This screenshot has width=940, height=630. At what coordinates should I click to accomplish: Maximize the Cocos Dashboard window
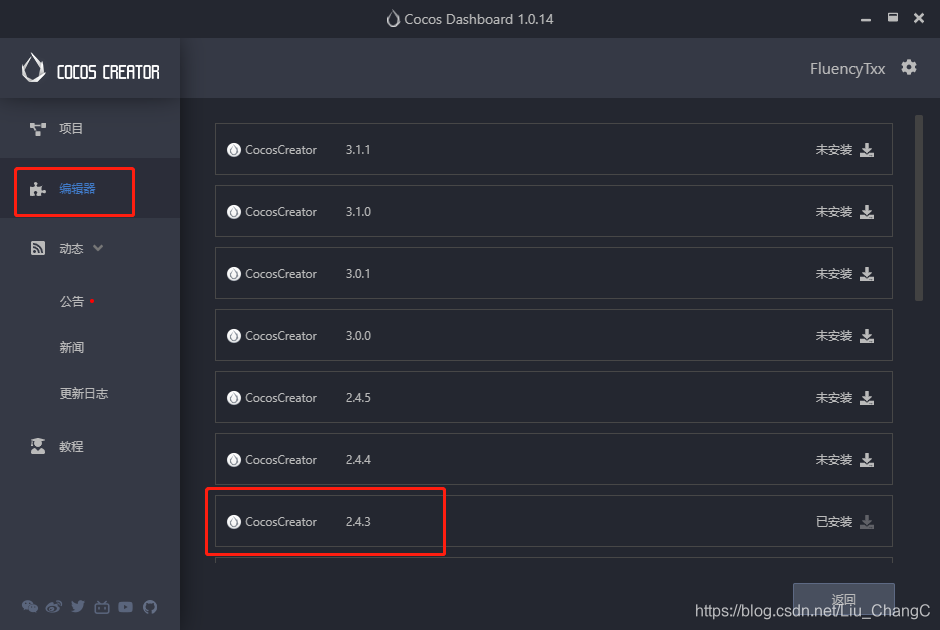[x=893, y=17]
